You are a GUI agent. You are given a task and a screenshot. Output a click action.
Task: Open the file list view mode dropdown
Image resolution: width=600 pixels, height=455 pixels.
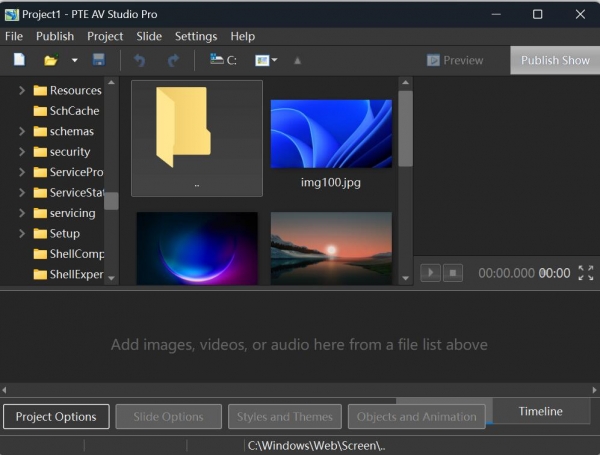pyautogui.click(x=266, y=60)
